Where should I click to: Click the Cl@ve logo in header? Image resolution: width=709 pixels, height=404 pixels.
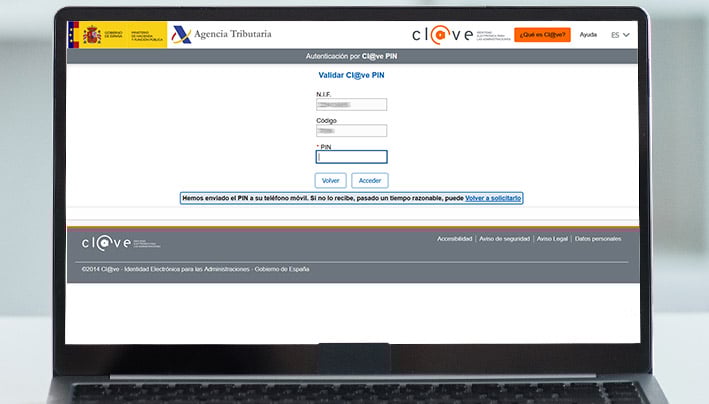pos(461,35)
